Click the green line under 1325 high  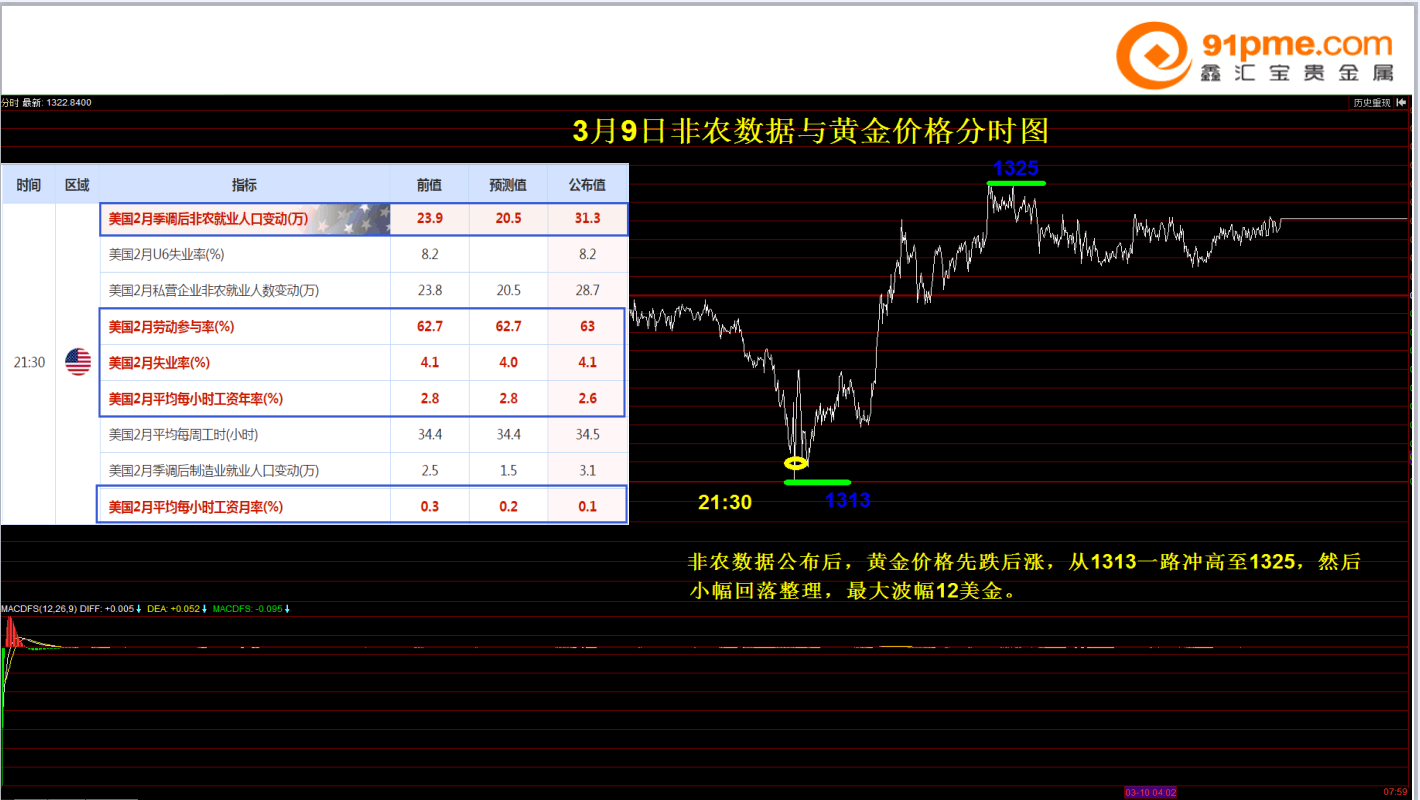pyautogui.click(x=1016, y=183)
